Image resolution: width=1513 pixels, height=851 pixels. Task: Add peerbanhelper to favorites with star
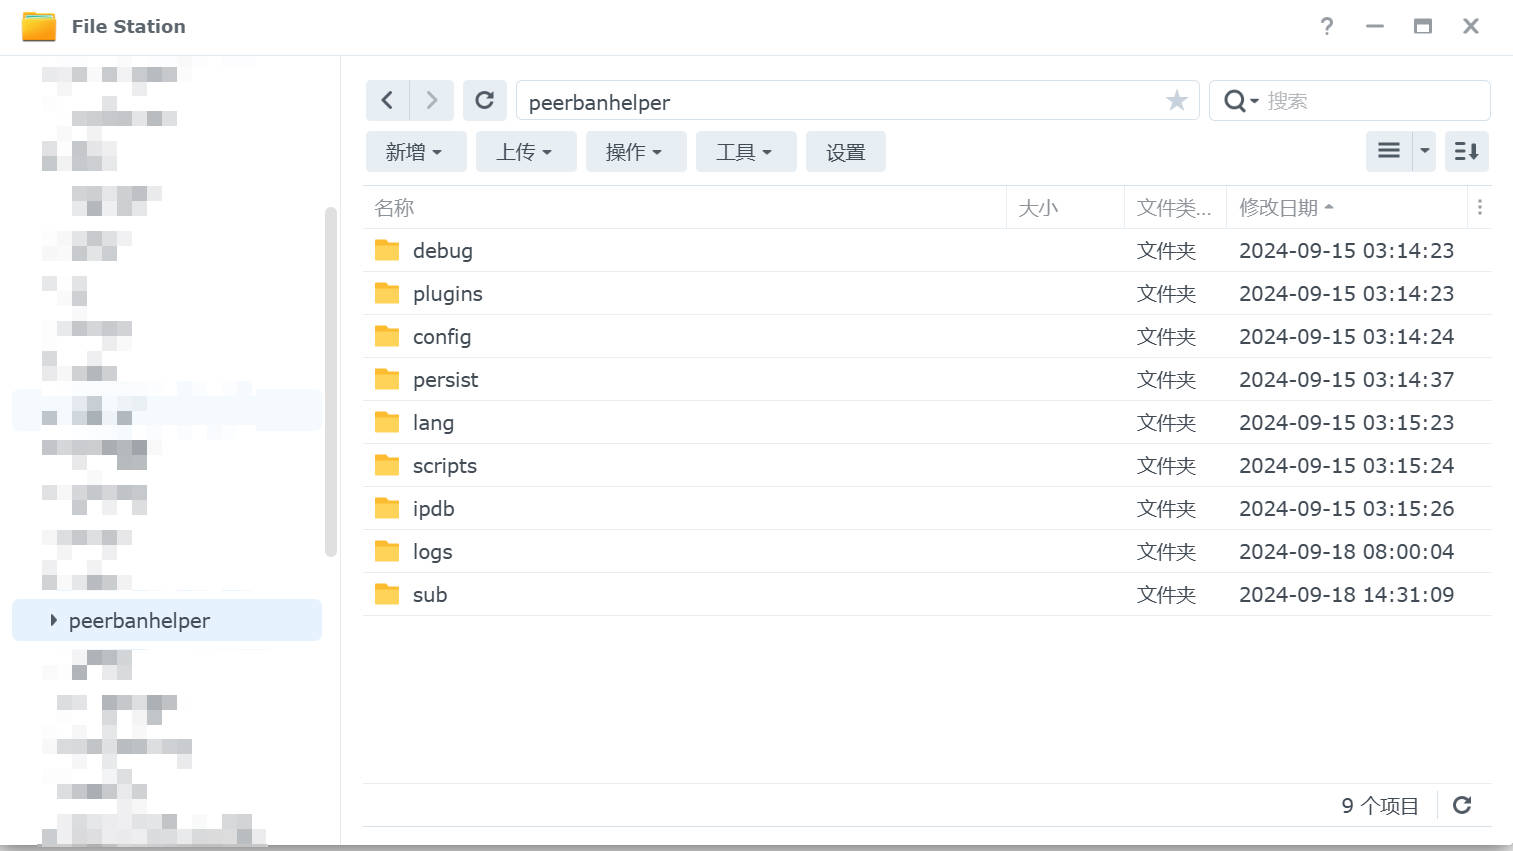click(1176, 101)
